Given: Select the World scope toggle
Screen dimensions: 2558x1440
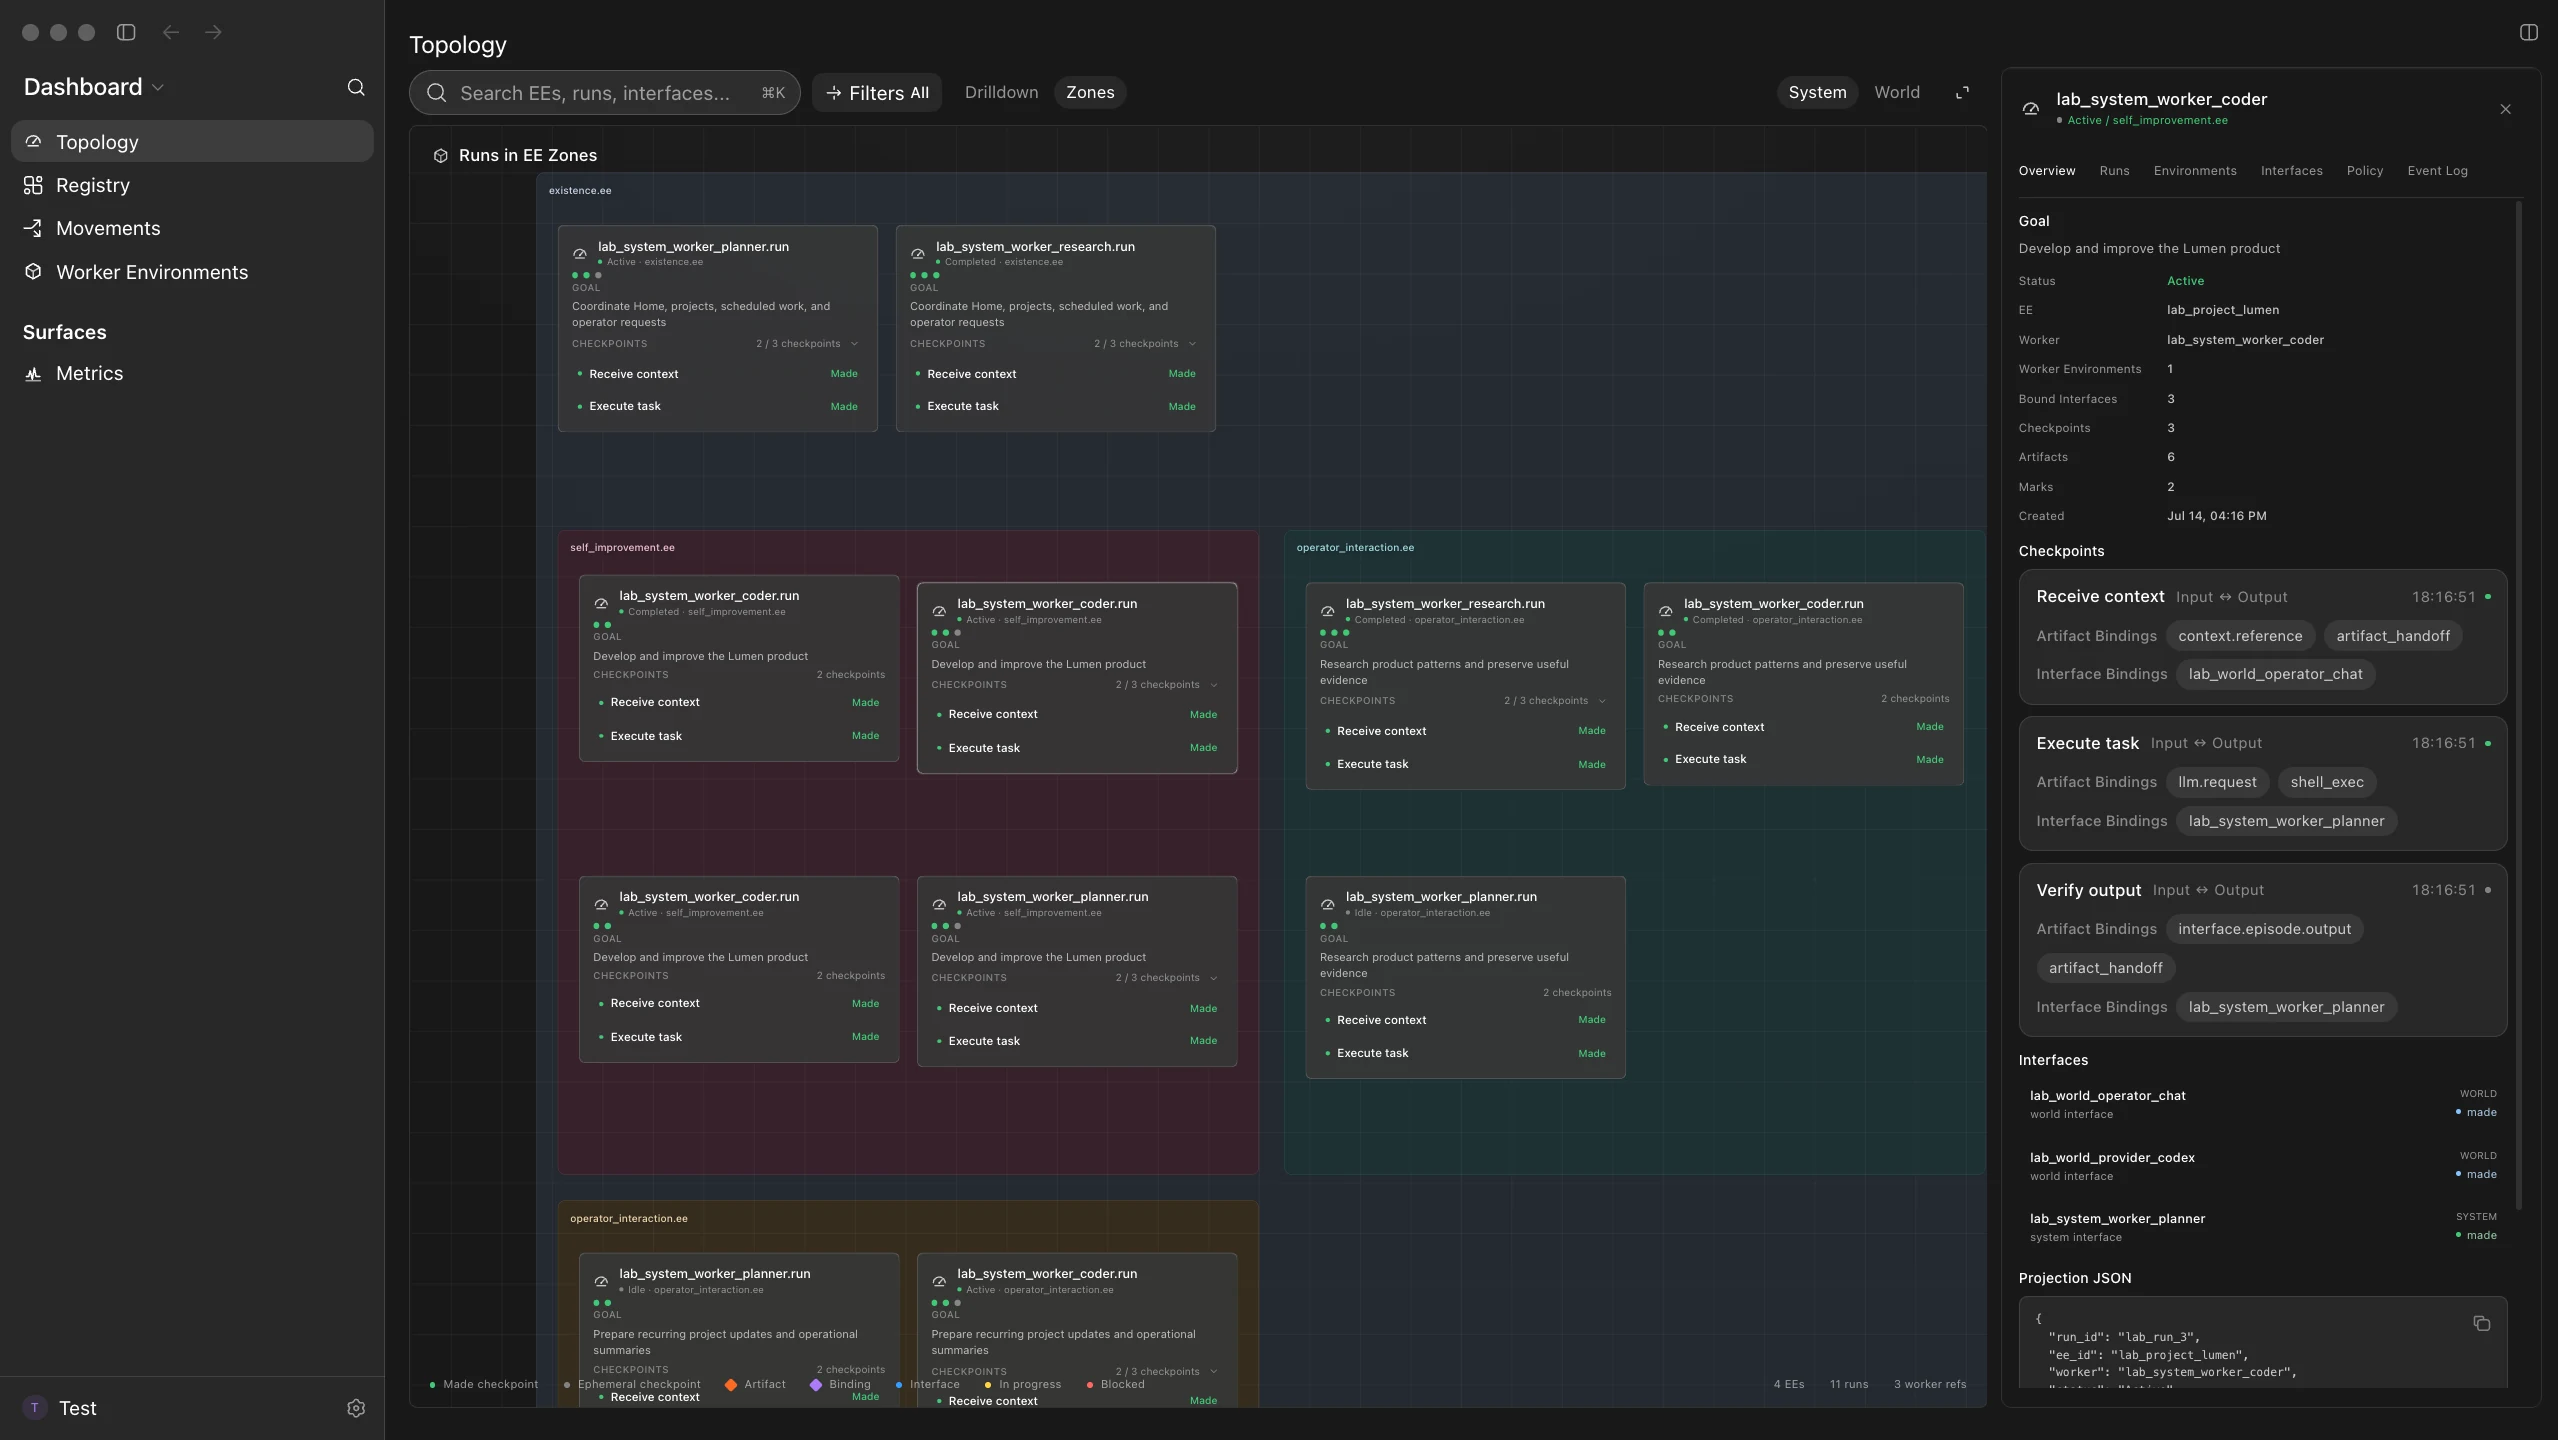Looking at the screenshot, I should coord(1897,92).
